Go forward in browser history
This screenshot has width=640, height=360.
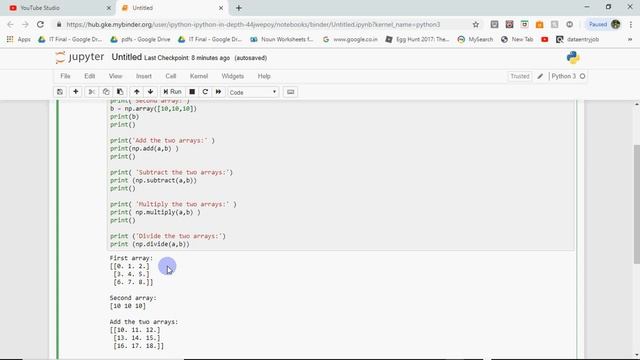(25, 24)
